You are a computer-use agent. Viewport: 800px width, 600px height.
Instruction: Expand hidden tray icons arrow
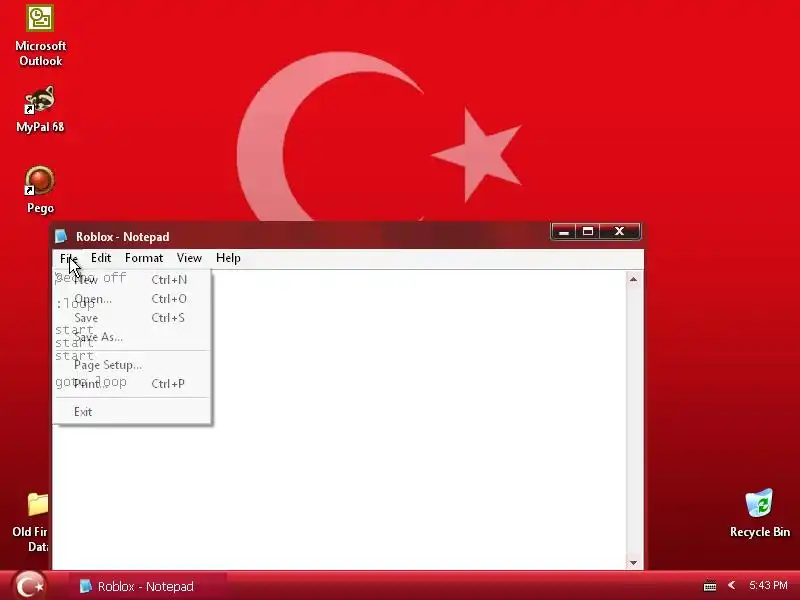coord(732,585)
